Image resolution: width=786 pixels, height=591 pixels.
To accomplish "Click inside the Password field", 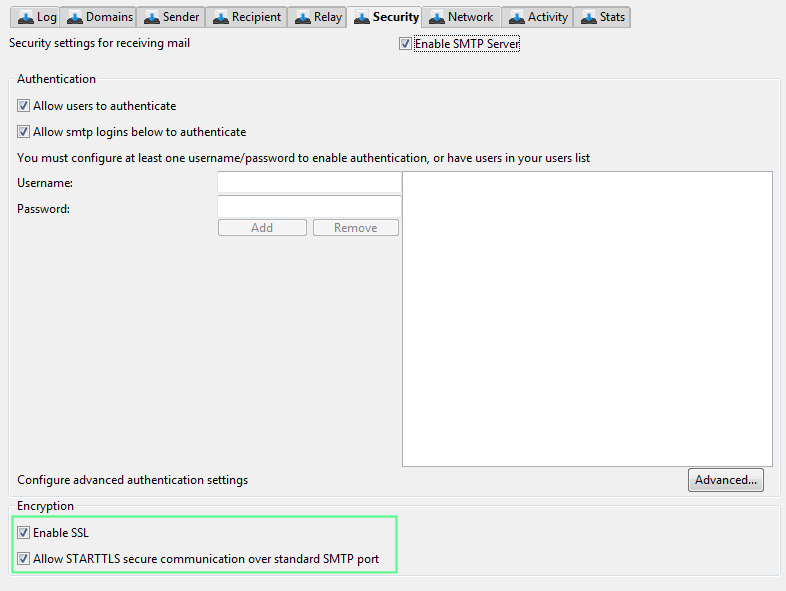I will click(309, 207).
